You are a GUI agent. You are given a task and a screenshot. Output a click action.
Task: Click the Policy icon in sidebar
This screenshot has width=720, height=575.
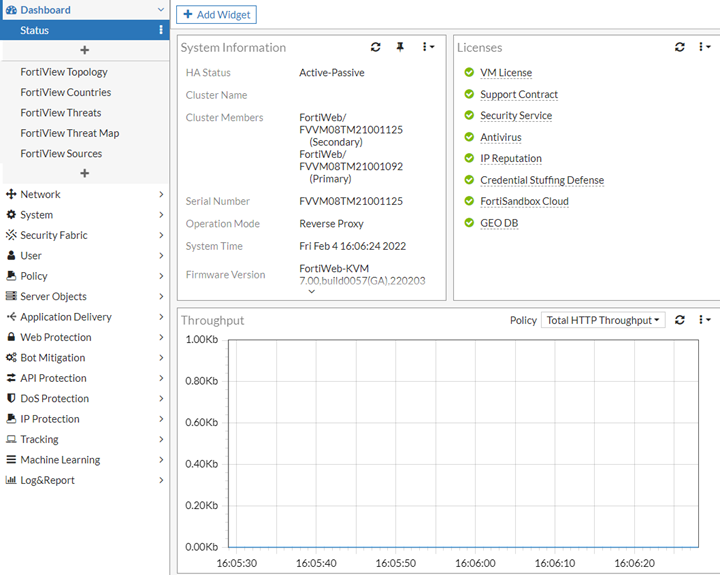click(11, 276)
